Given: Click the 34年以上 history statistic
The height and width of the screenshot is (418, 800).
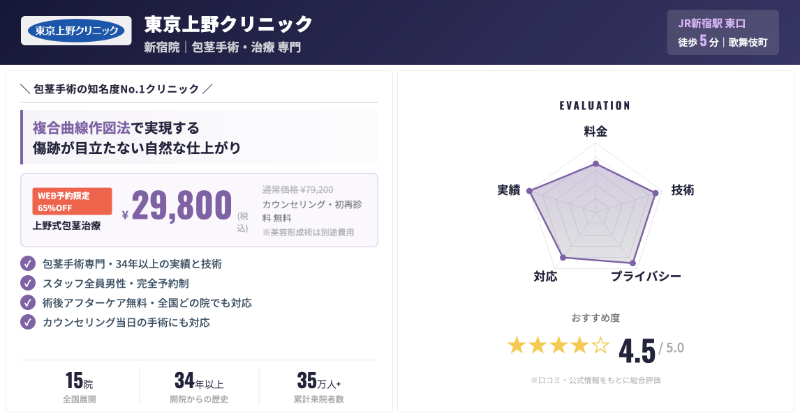Looking at the screenshot, I should pyautogui.click(x=199, y=386).
